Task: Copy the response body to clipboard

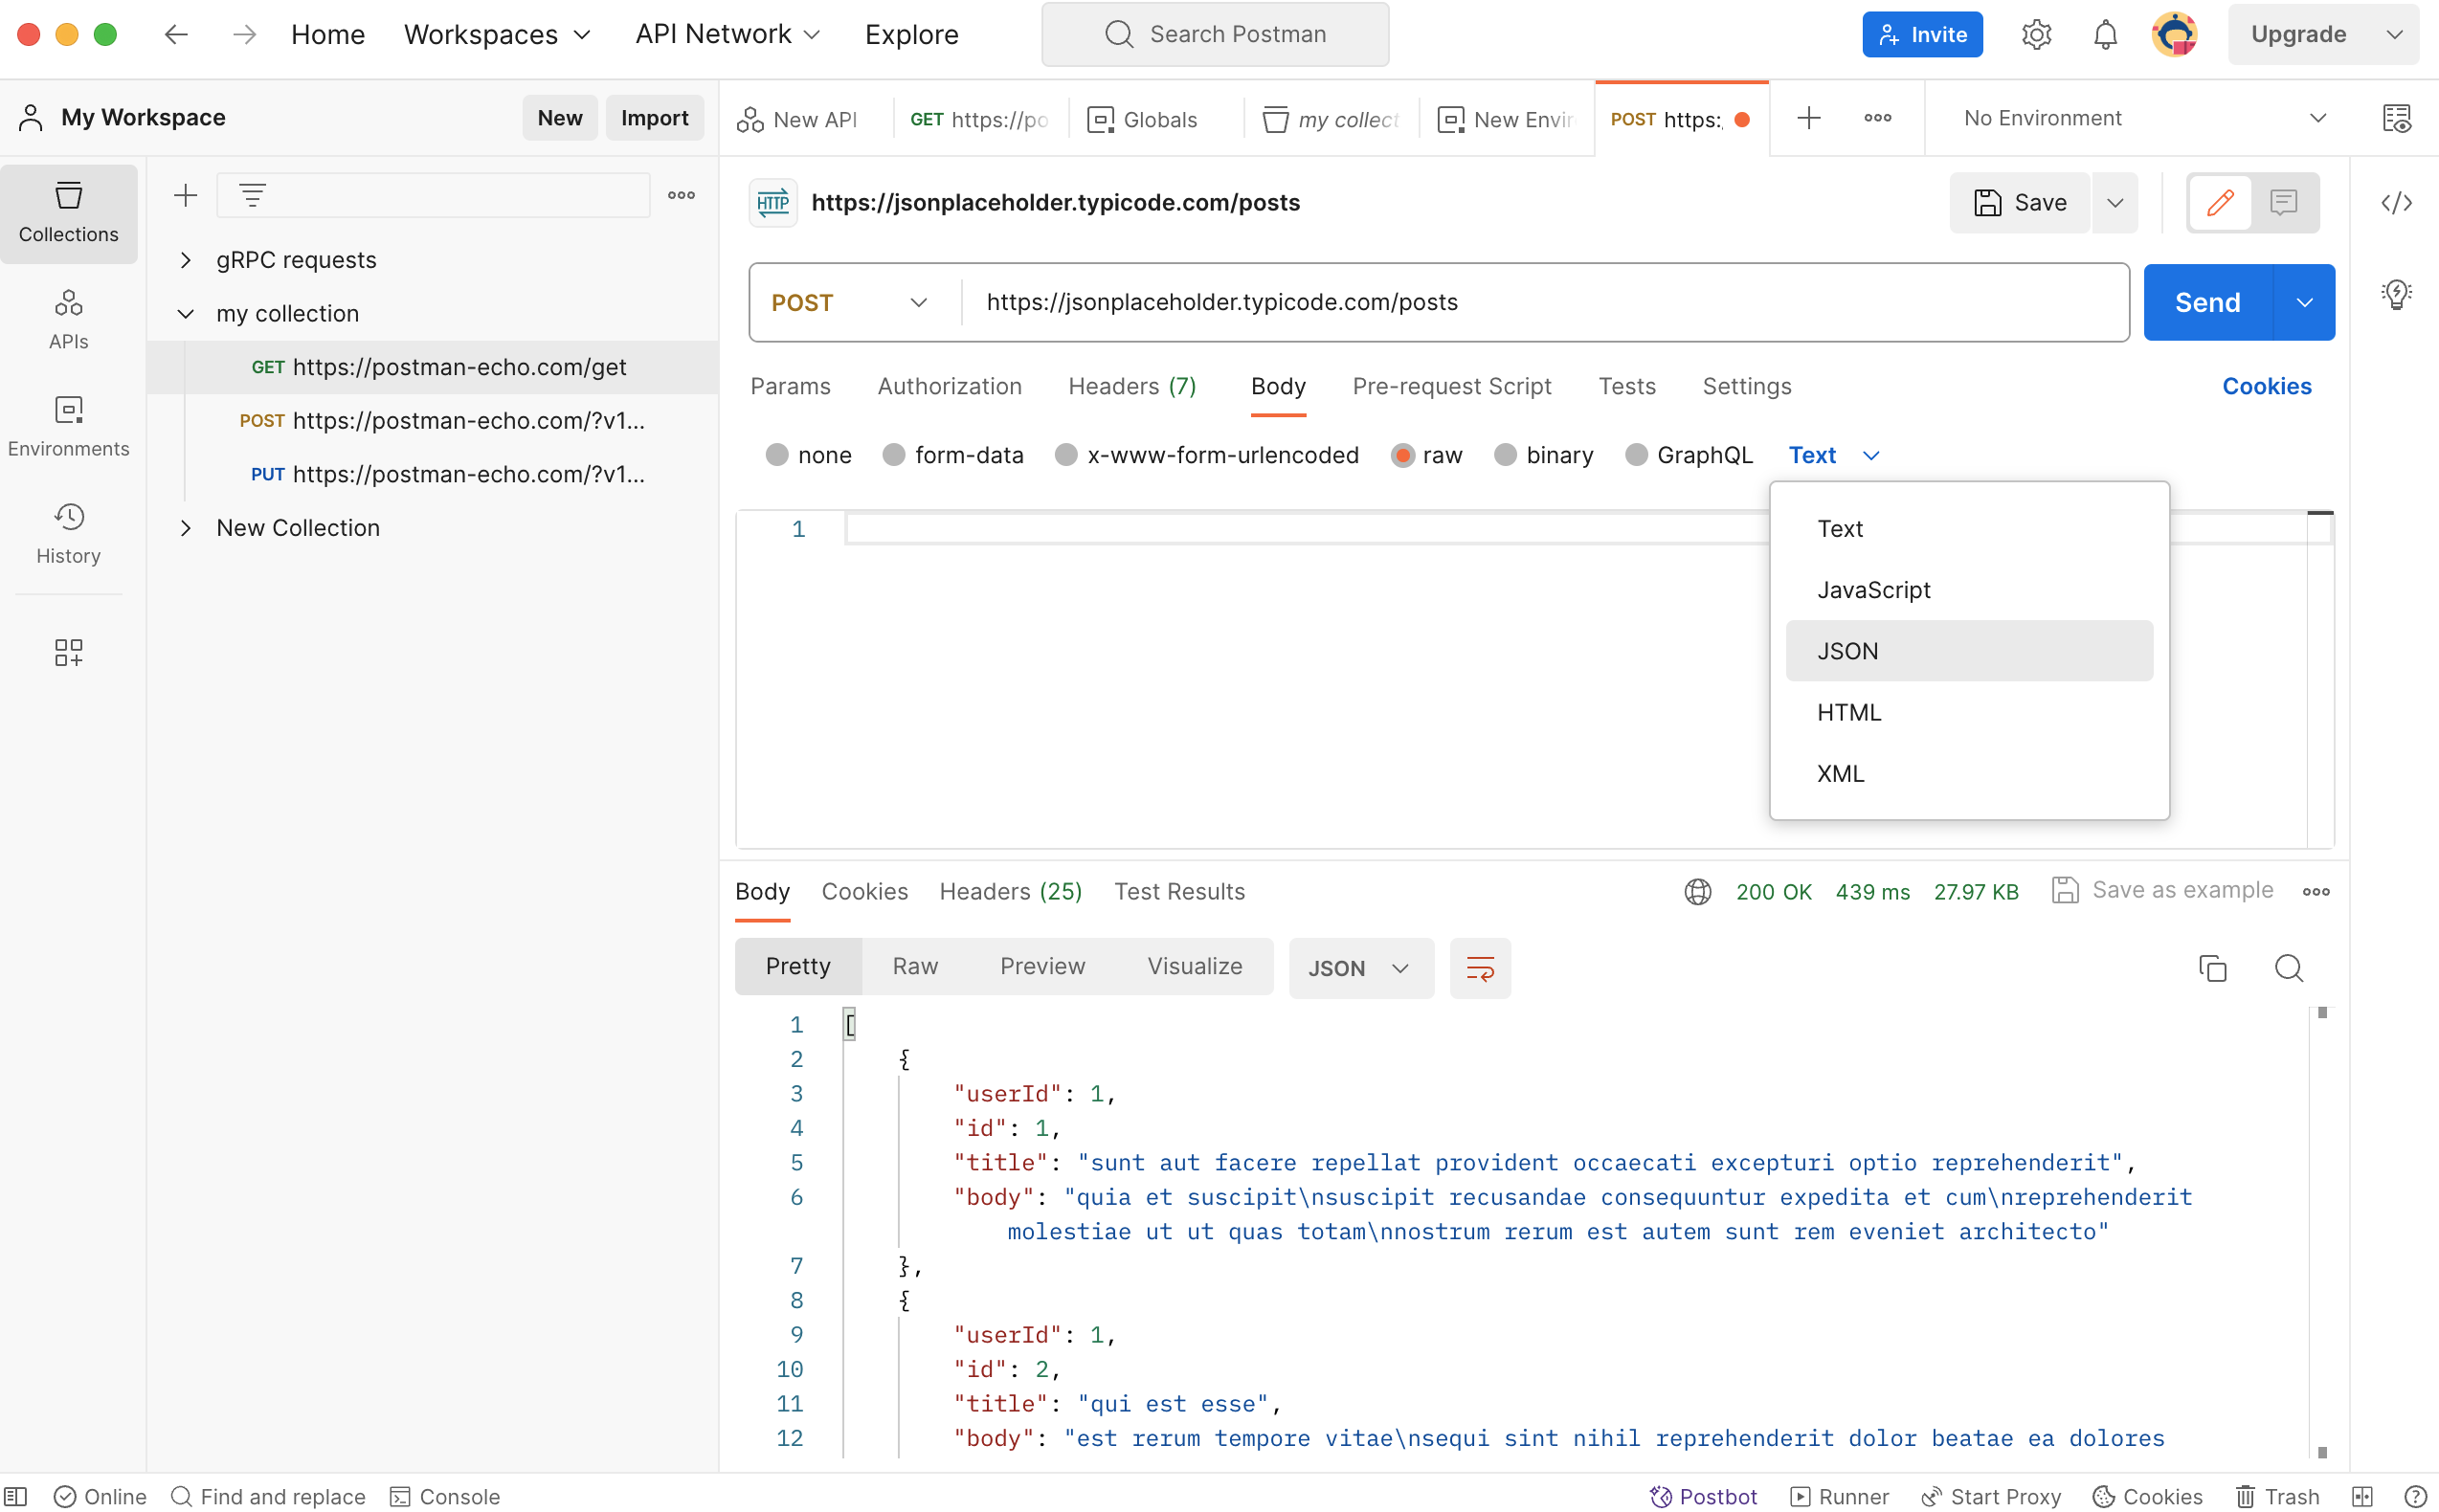Action: coord(2212,968)
